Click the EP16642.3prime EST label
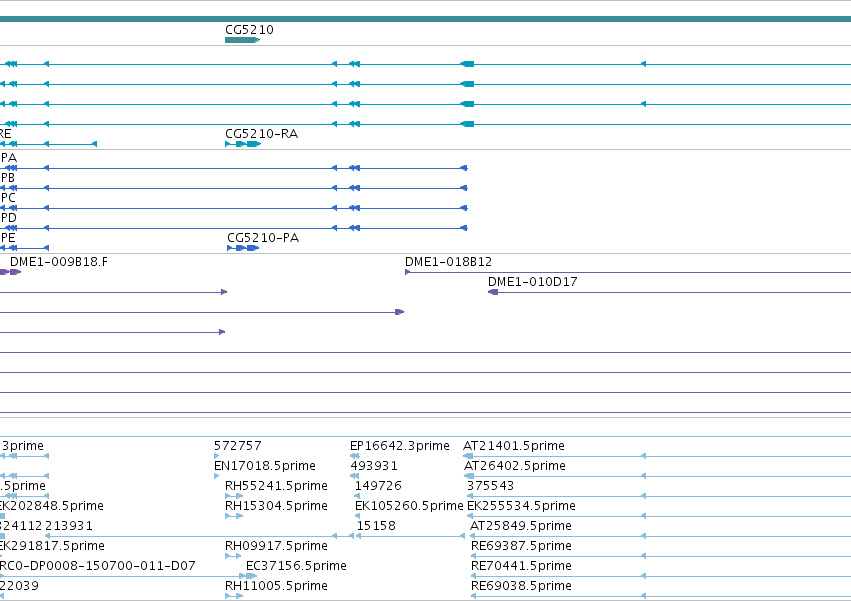Screen dimensions: 851x601 coord(400,446)
